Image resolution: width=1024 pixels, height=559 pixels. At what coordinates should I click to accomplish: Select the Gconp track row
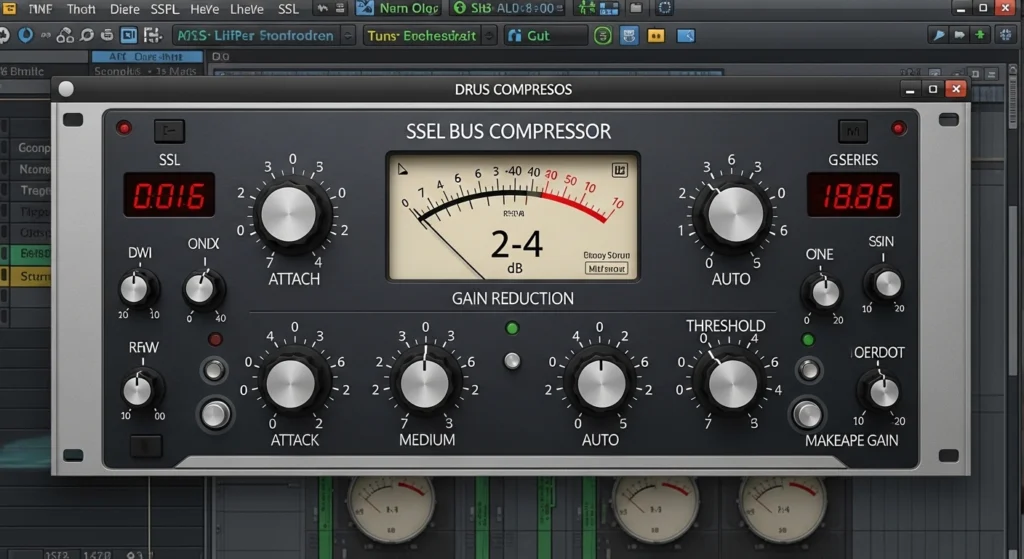26,148
